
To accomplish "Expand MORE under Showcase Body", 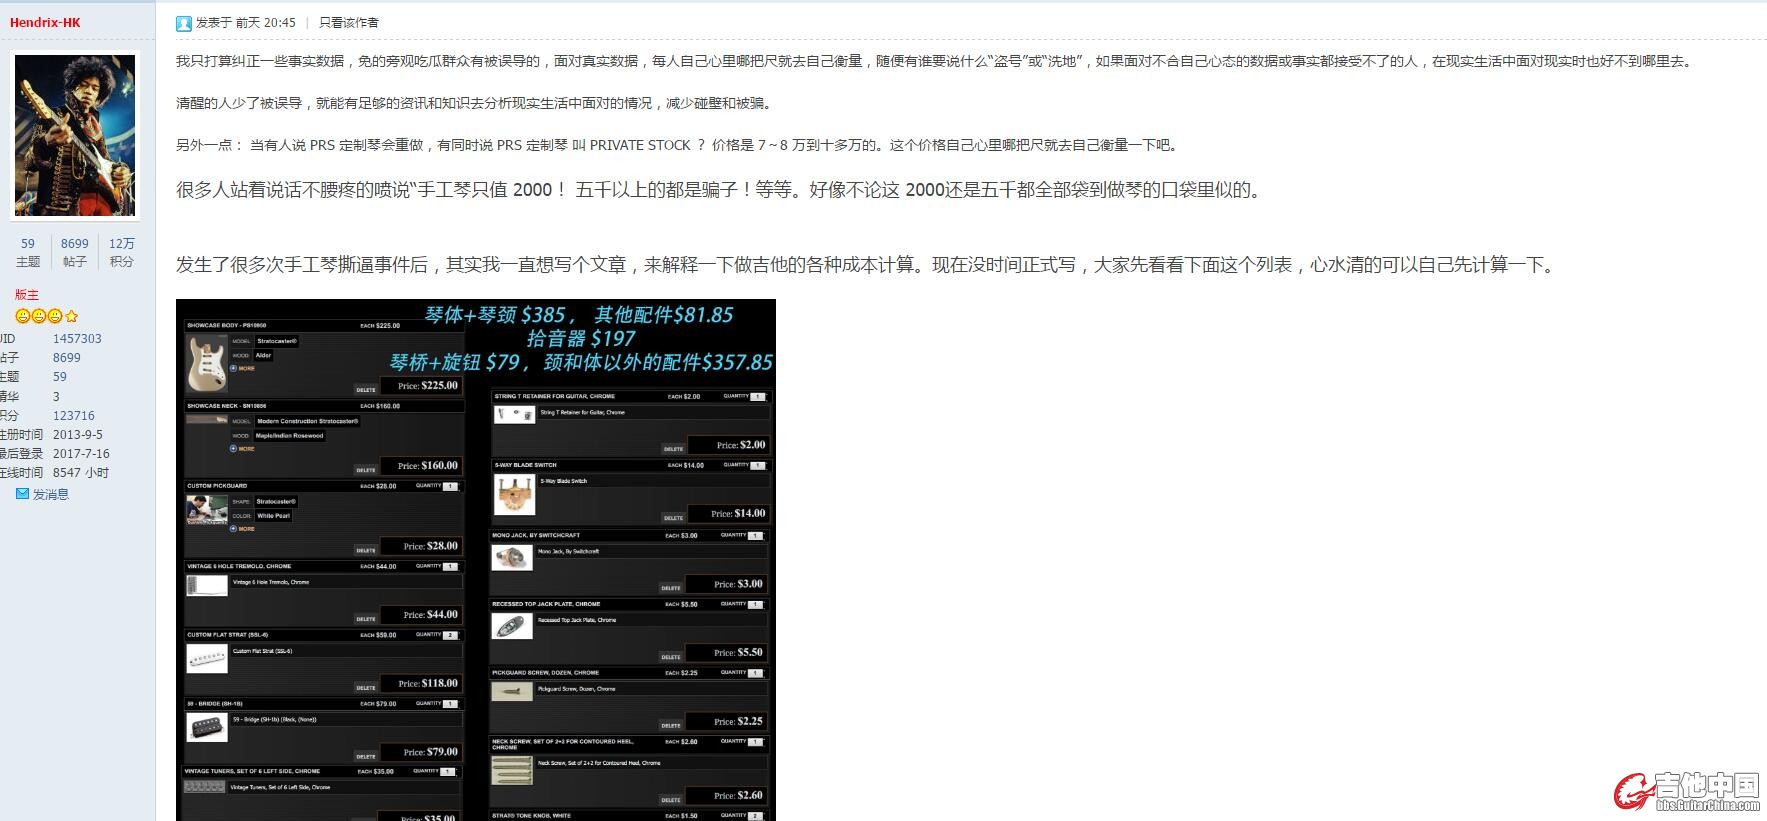I will tap(245, 369).
